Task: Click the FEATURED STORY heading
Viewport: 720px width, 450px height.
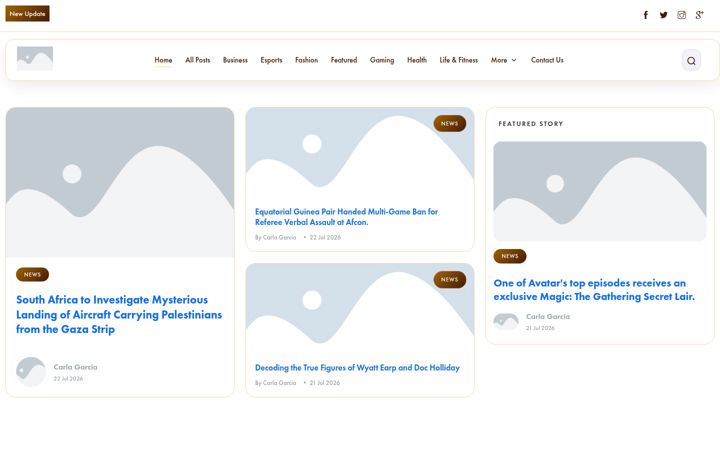Action: tap(531, 124)
